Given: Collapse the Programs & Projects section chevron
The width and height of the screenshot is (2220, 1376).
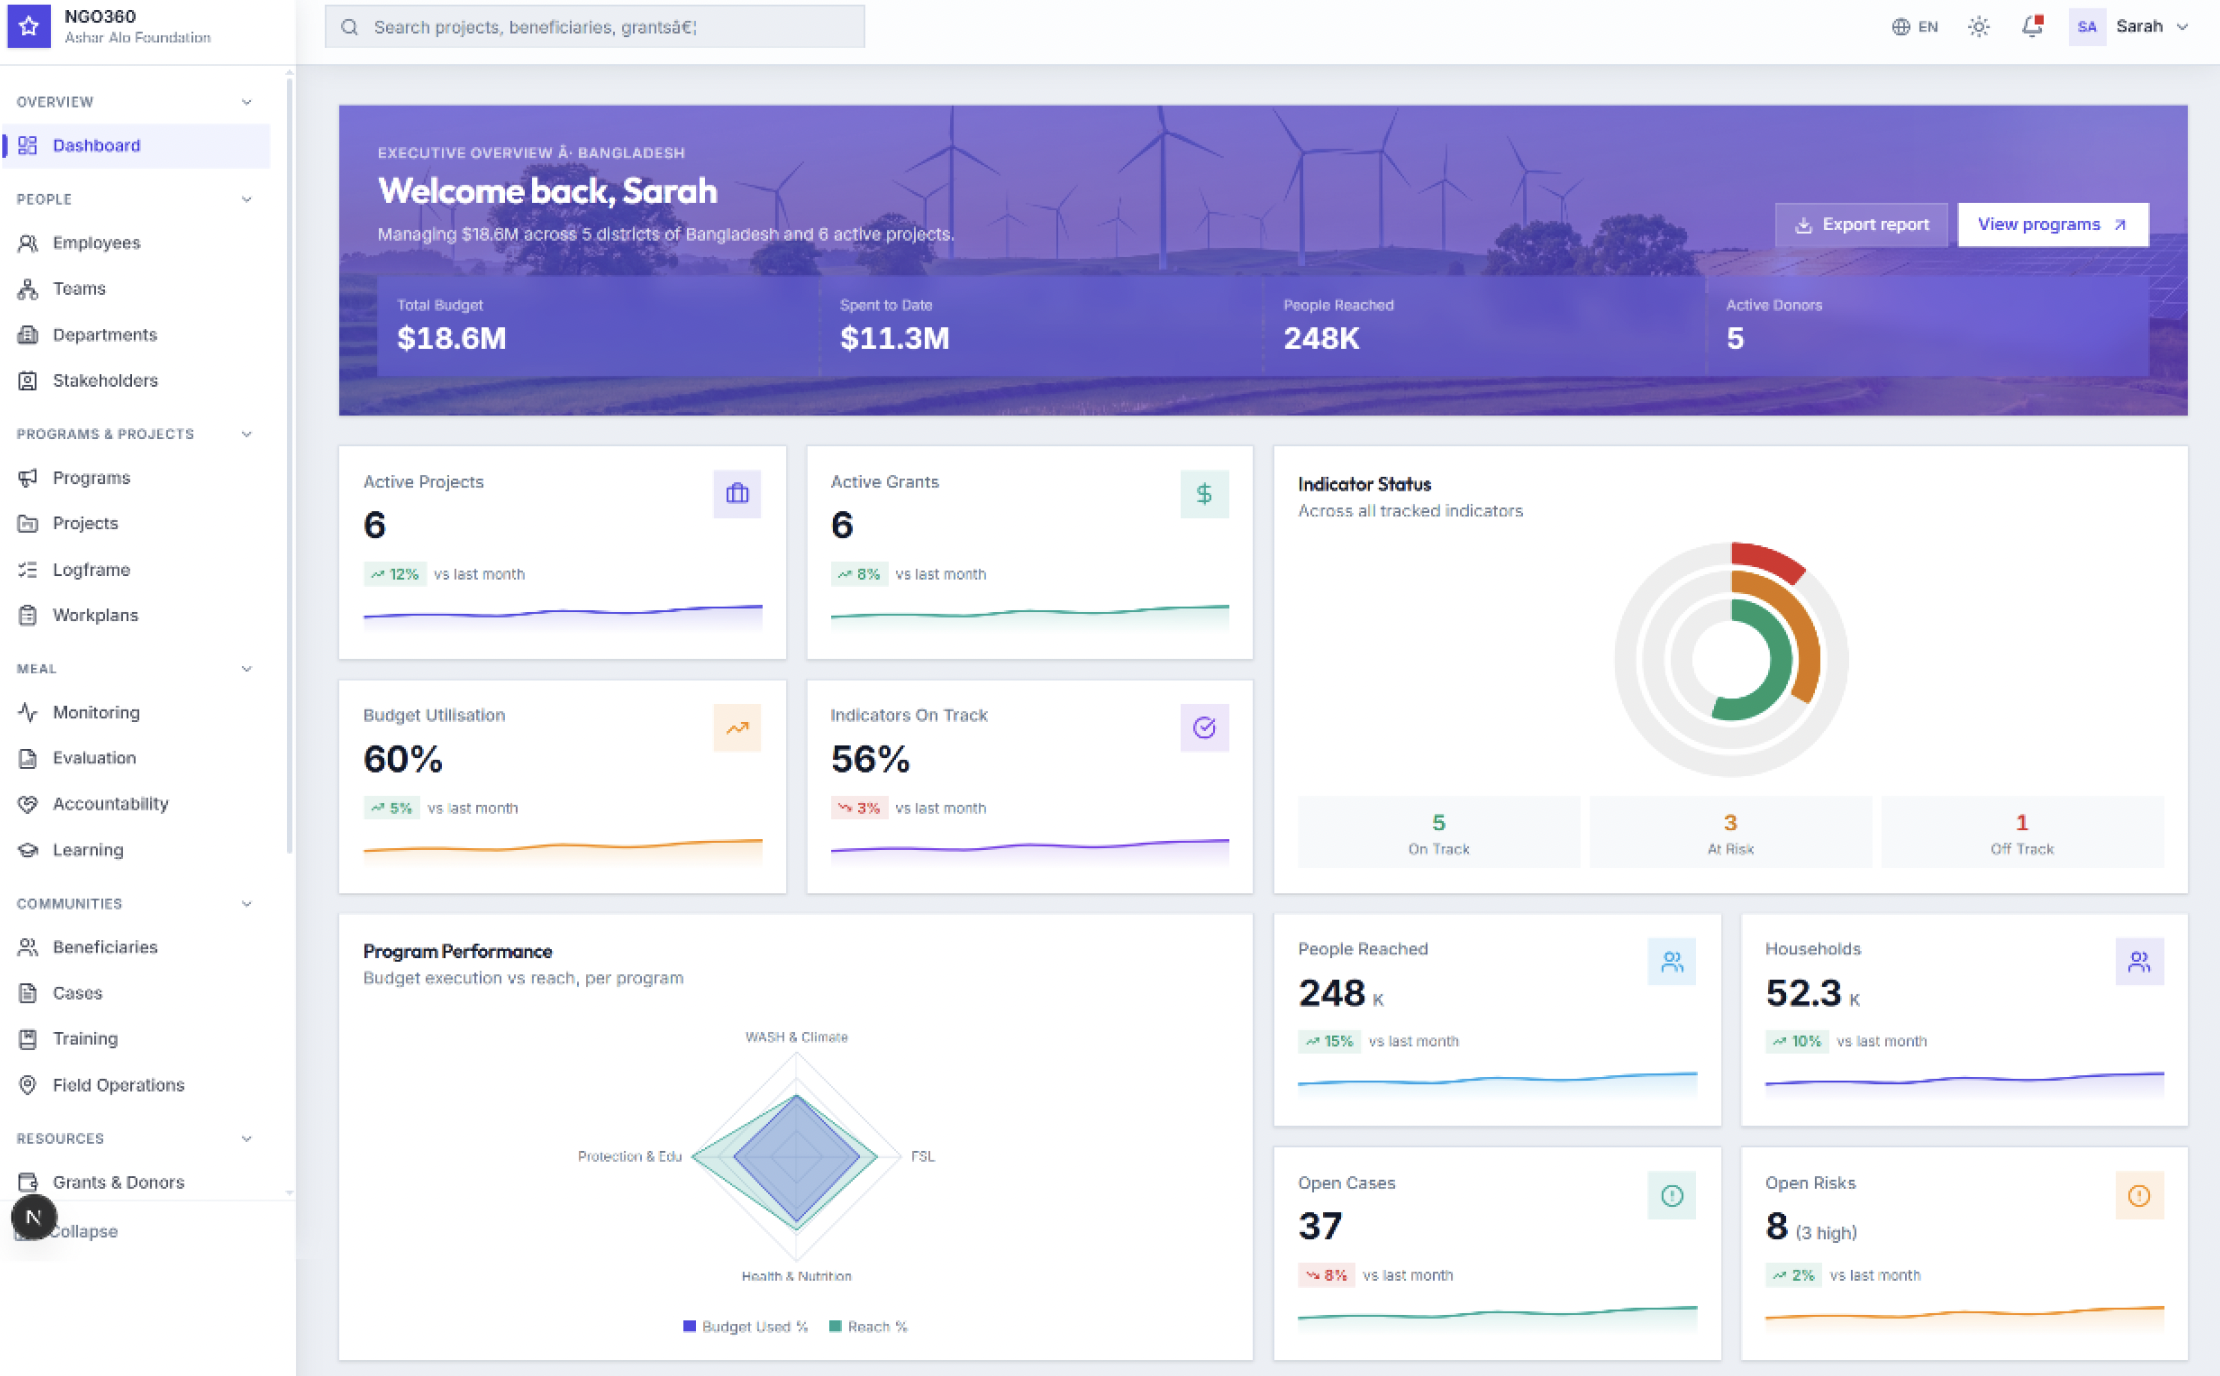Looking at the screenshot, I should pyautogui.click(x=247, y=434).
